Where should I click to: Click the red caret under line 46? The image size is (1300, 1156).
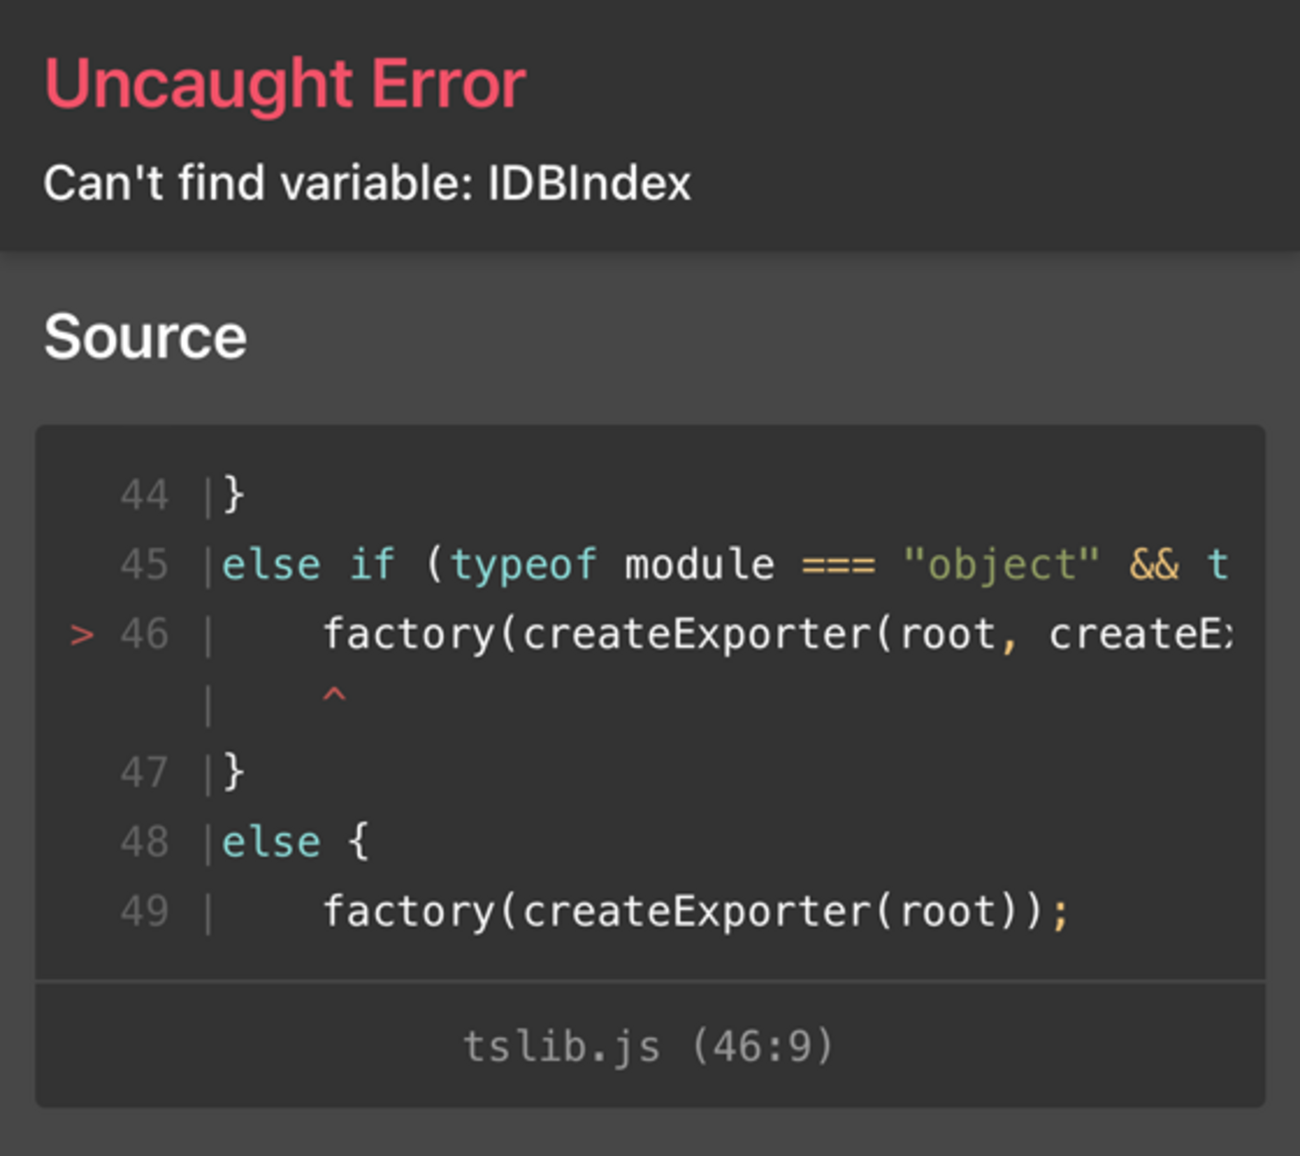334,694
